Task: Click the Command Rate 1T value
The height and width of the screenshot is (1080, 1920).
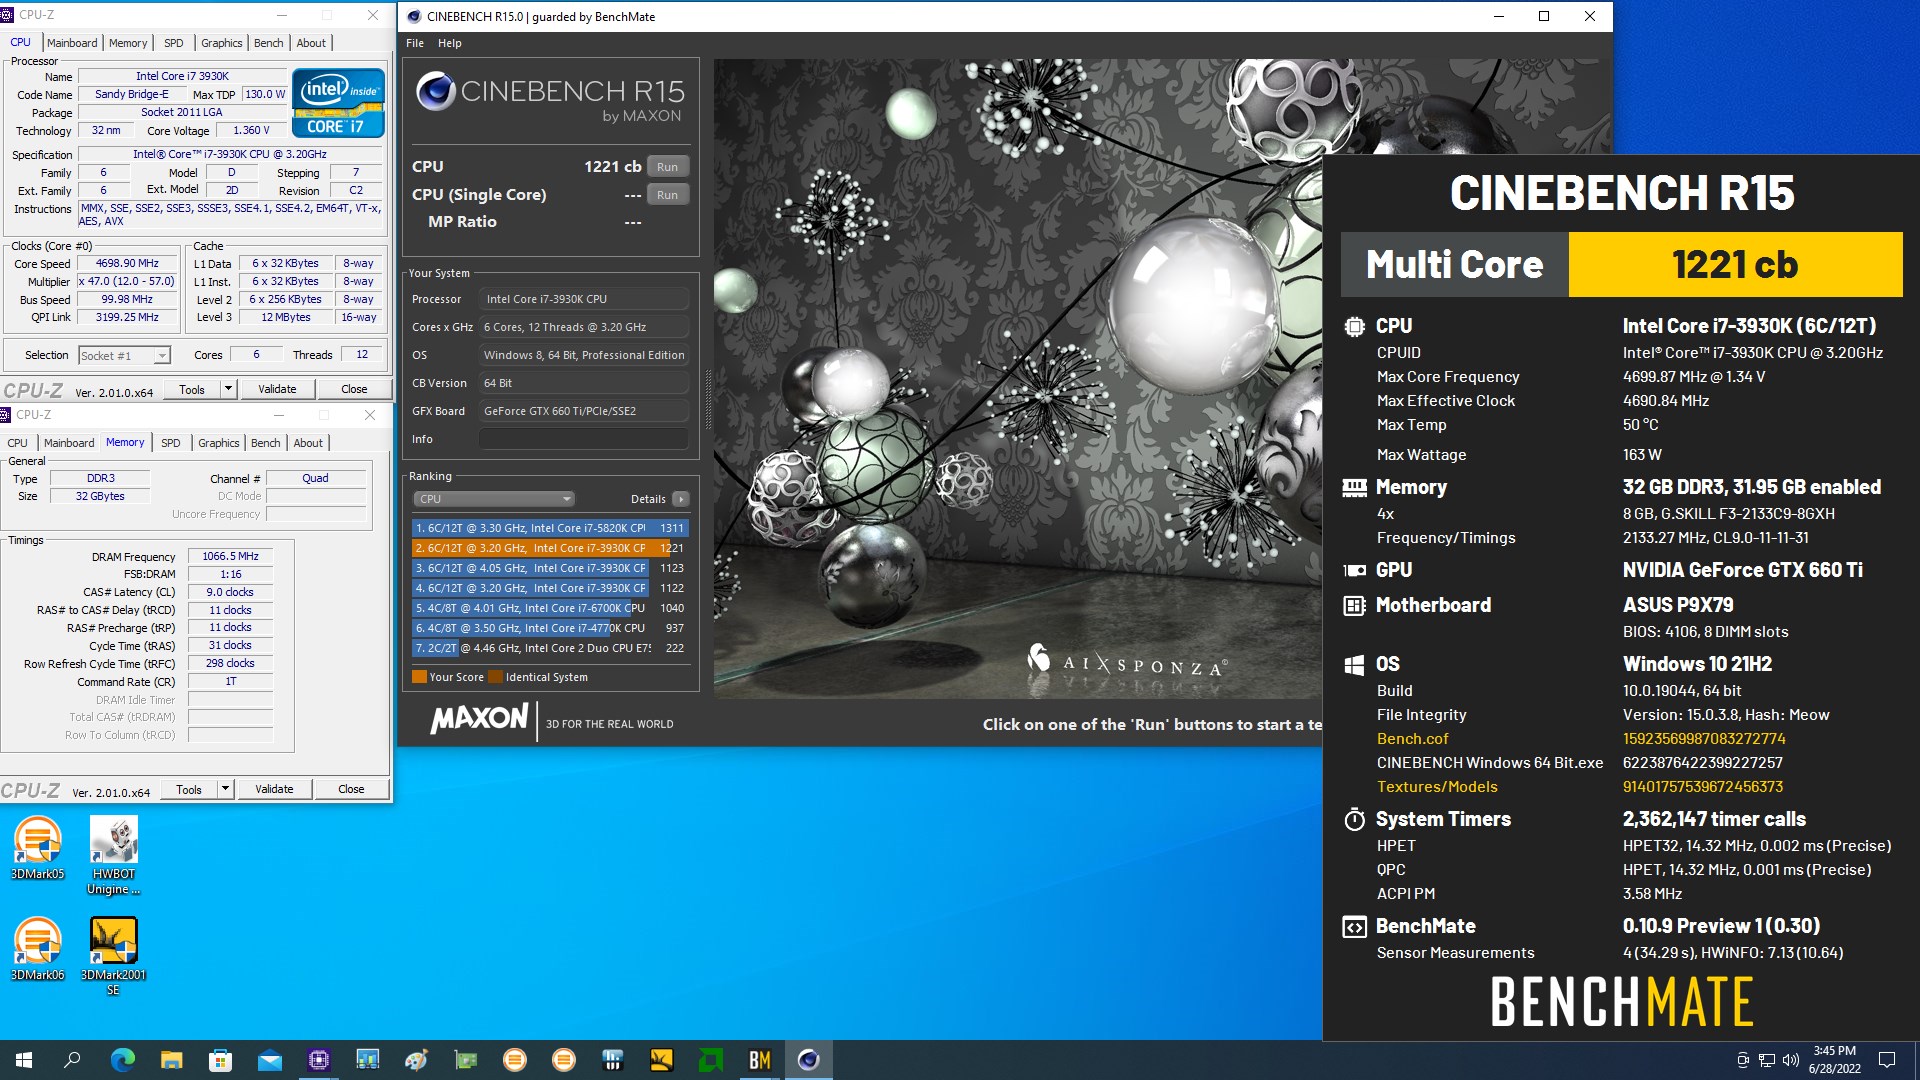Action: 230,682
